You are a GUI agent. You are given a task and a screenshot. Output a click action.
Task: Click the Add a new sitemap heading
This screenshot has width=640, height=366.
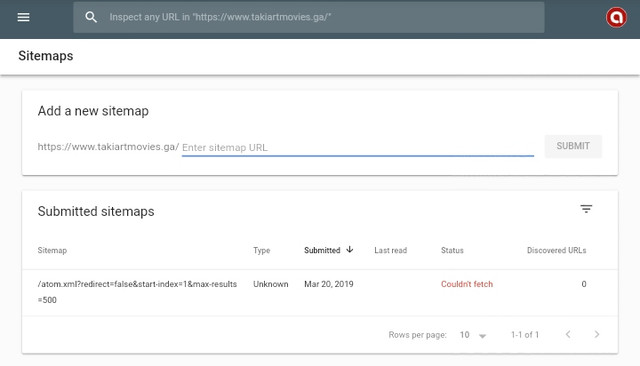pos(93,111)
